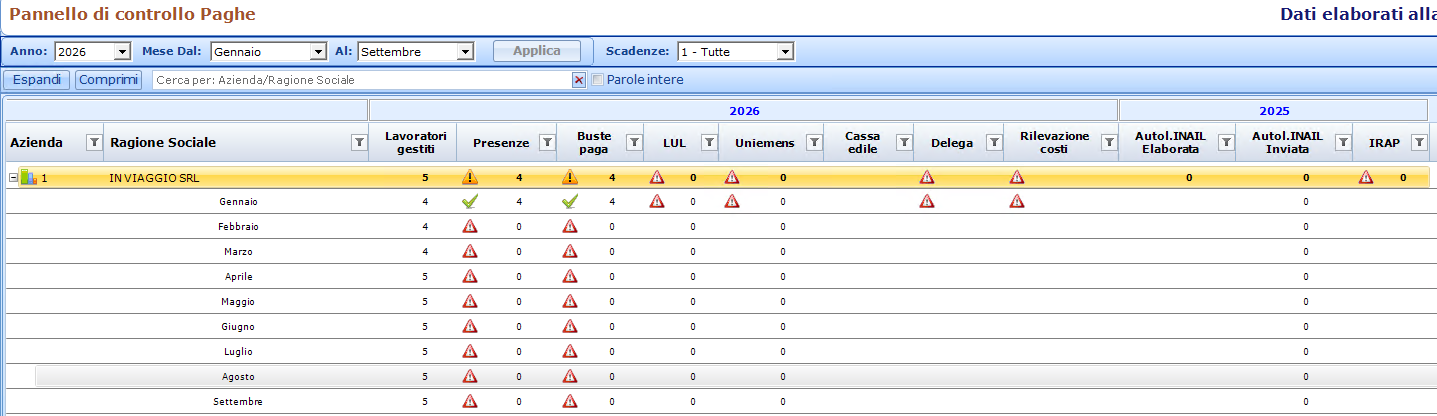This screenshot has width=1437, height=416.
Task: Open the Cassa edile column filter icon
Action: pos(903,143)
